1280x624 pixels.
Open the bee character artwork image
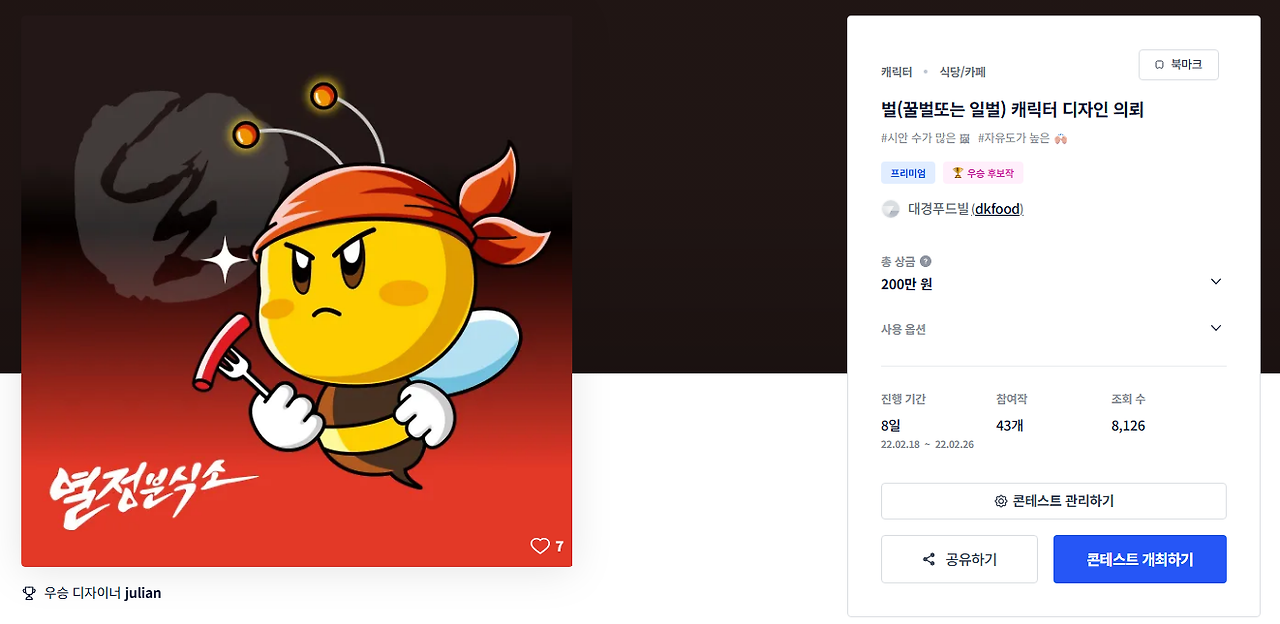[x=296, y=291]
